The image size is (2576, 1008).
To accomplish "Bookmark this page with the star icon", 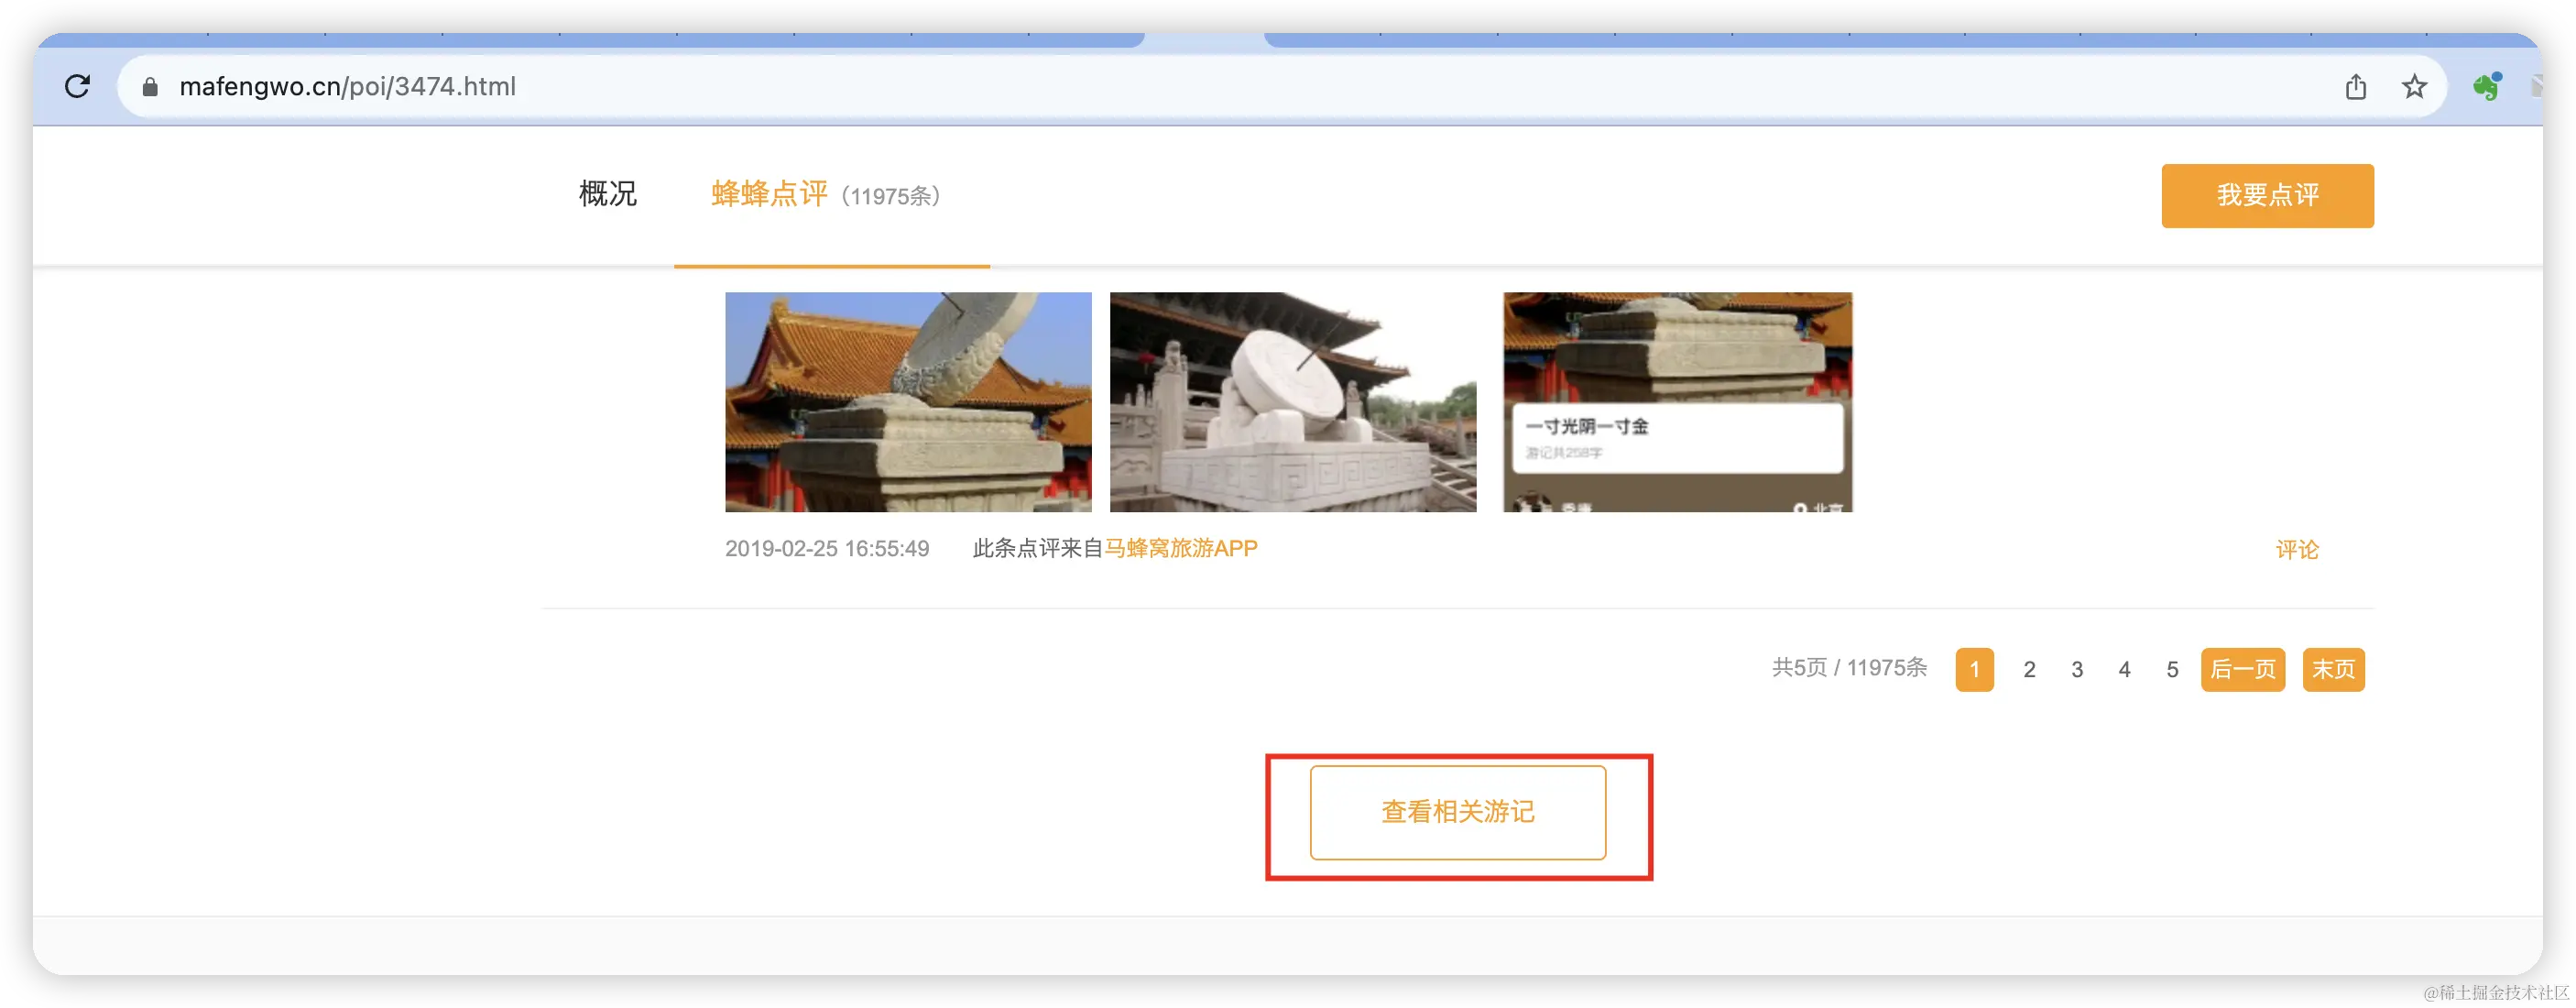I will tap(2414, 87).
